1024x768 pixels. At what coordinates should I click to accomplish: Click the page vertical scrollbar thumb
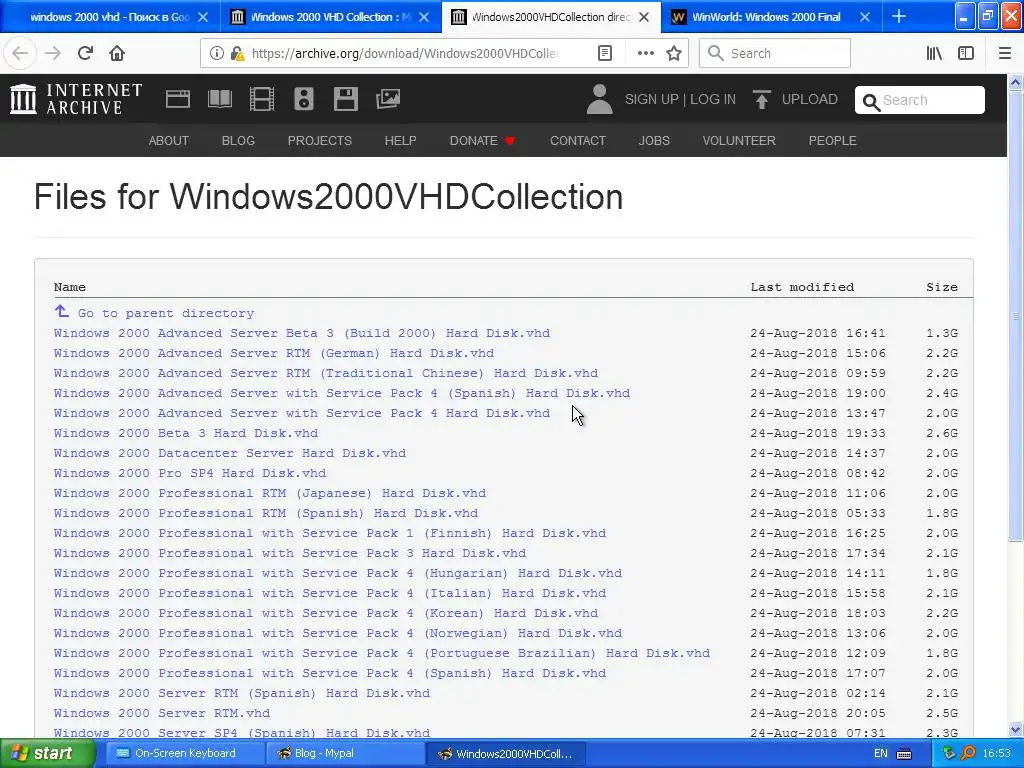[1015, 316]
